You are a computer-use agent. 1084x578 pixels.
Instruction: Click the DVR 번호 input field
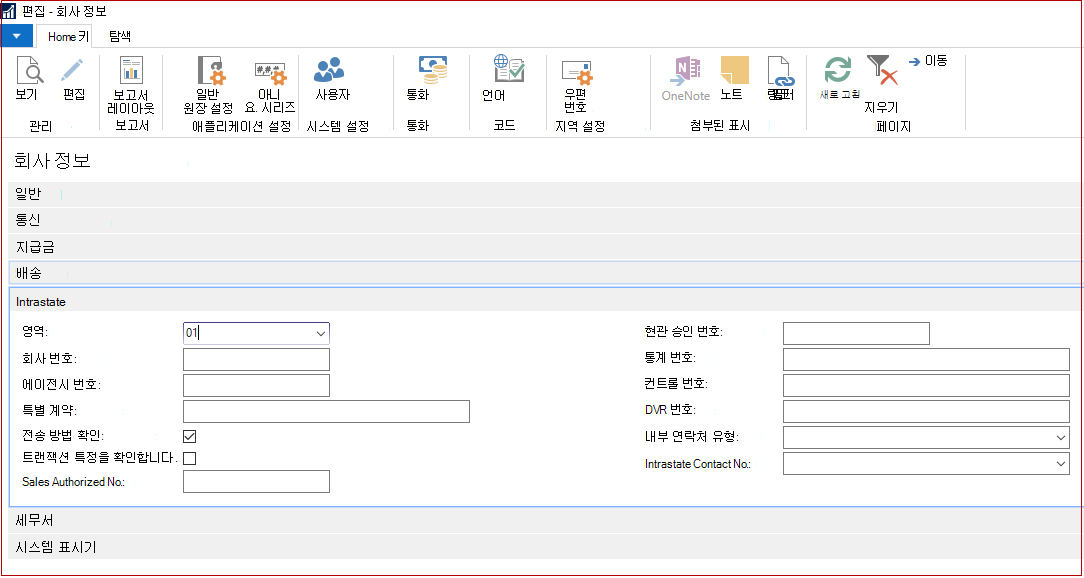(926, 411)
